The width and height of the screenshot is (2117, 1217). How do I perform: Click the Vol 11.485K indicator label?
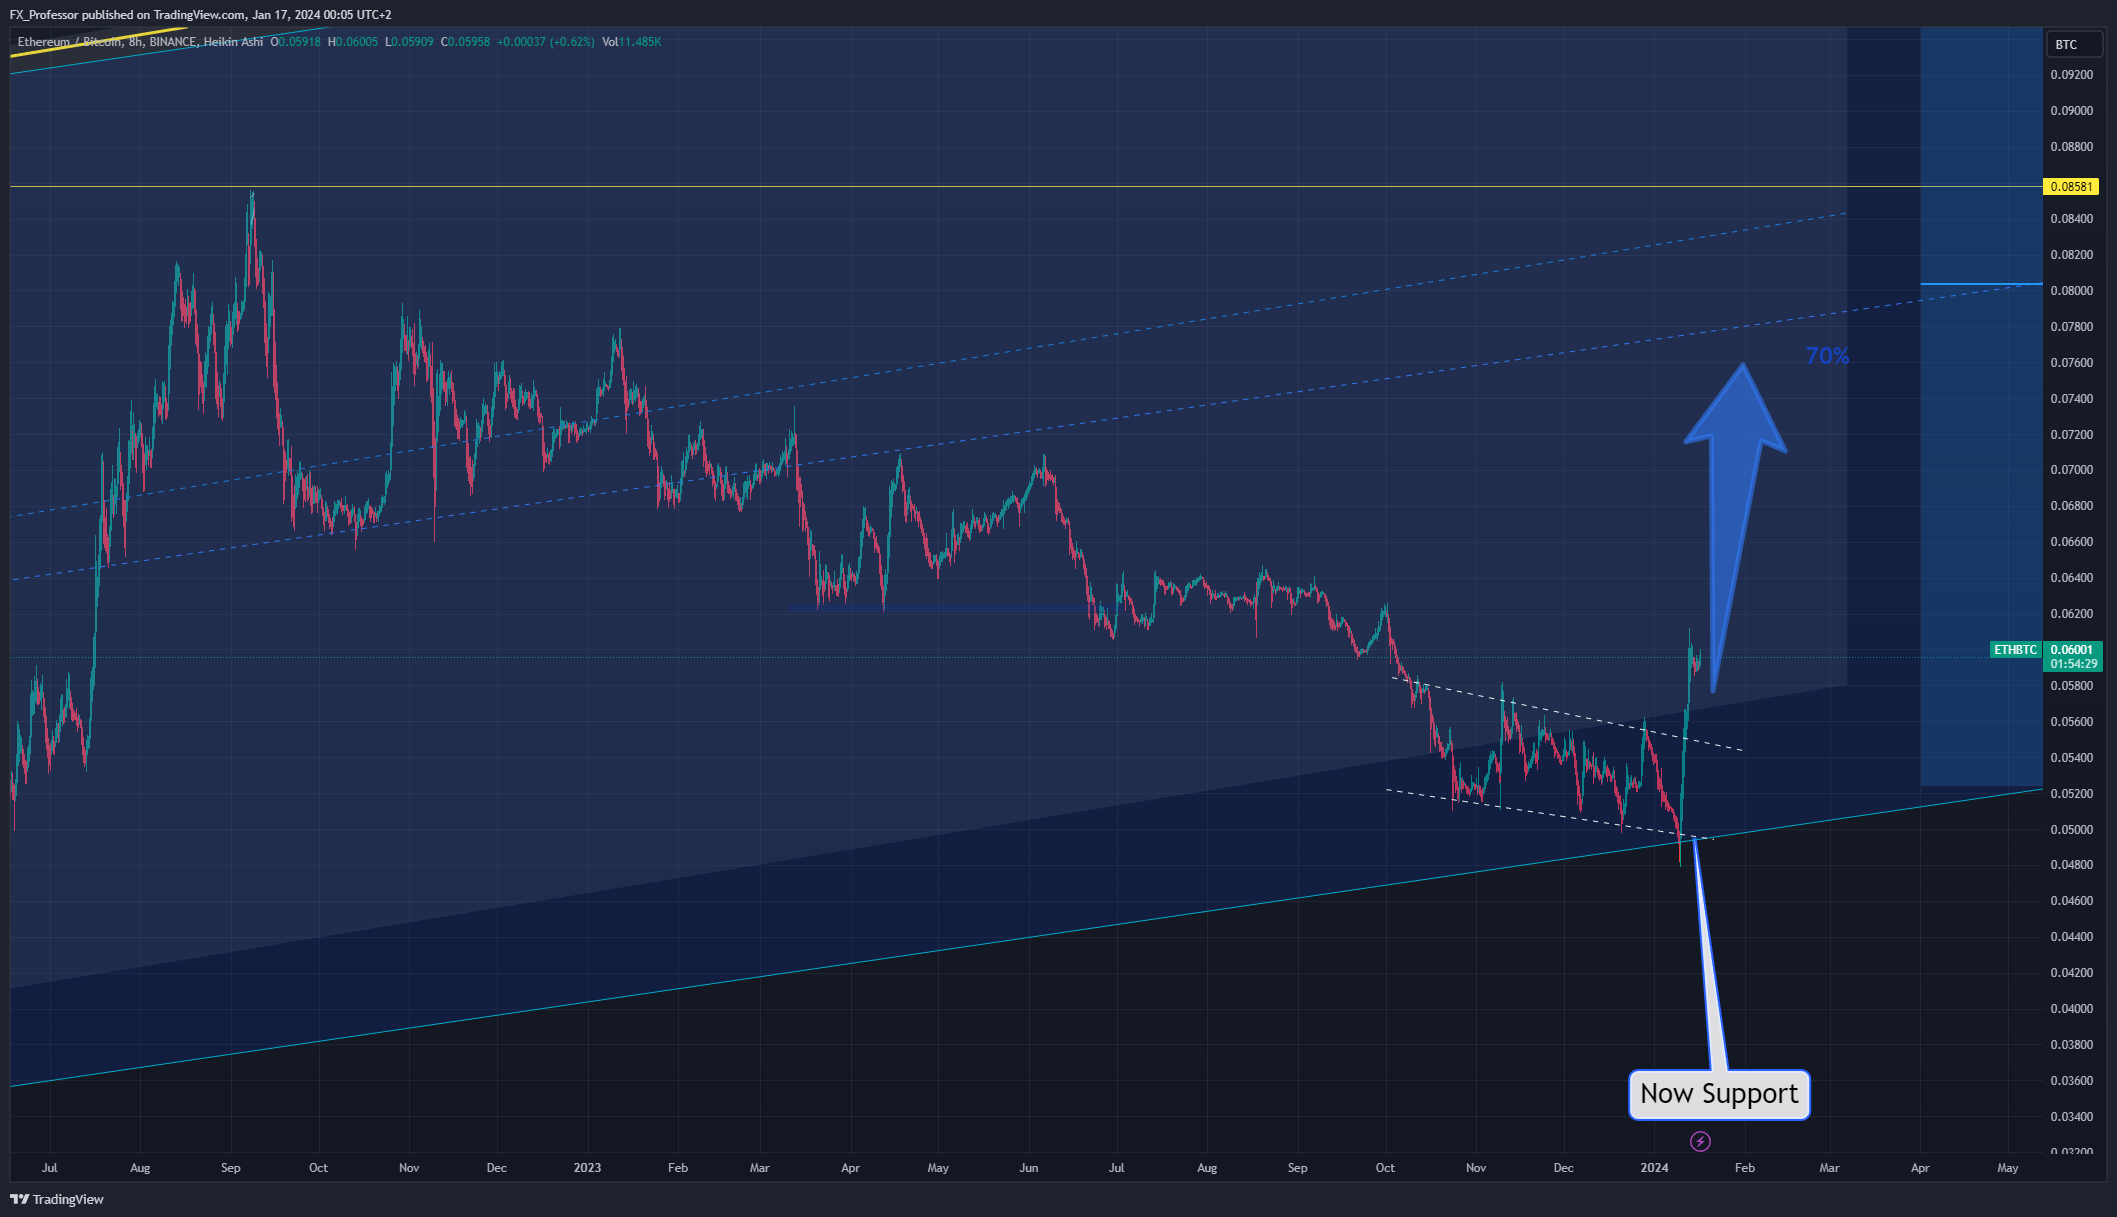(x=631, y=42)
